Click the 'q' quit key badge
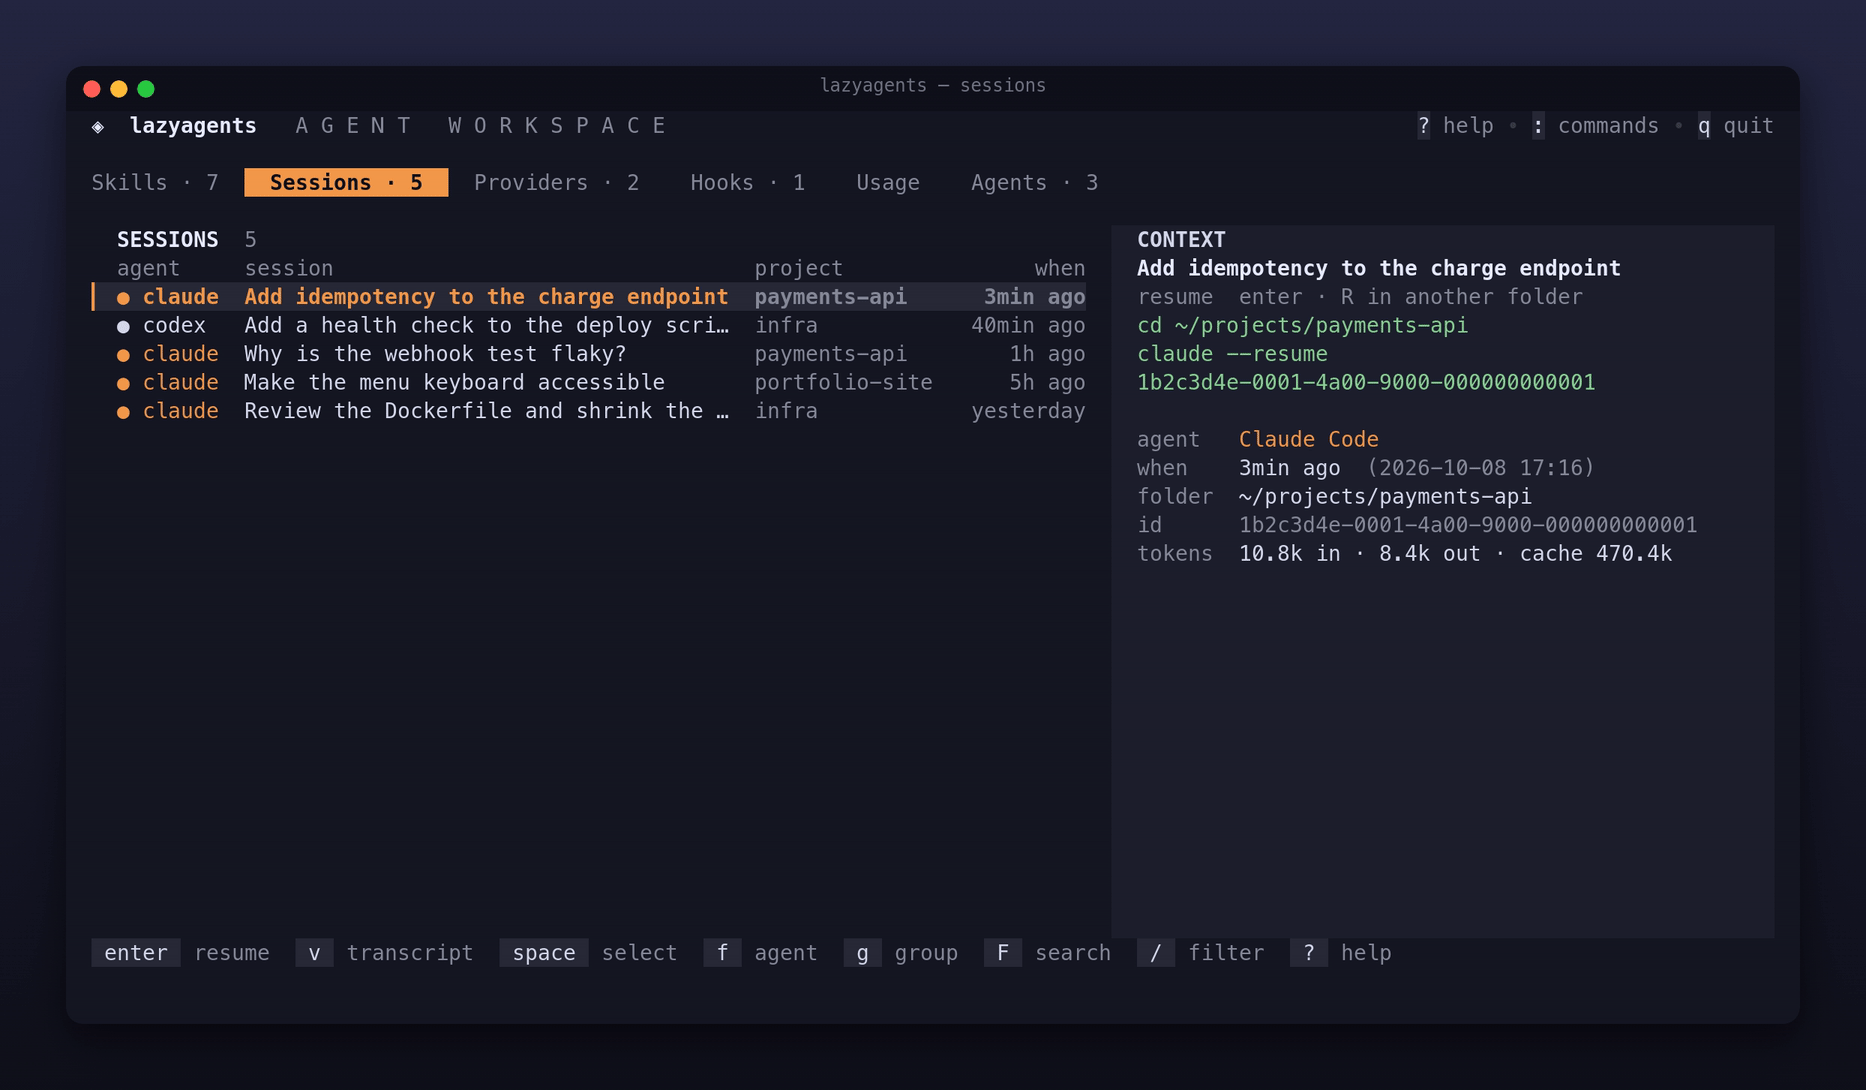1866x1090 pixels. coord(1704,126)
